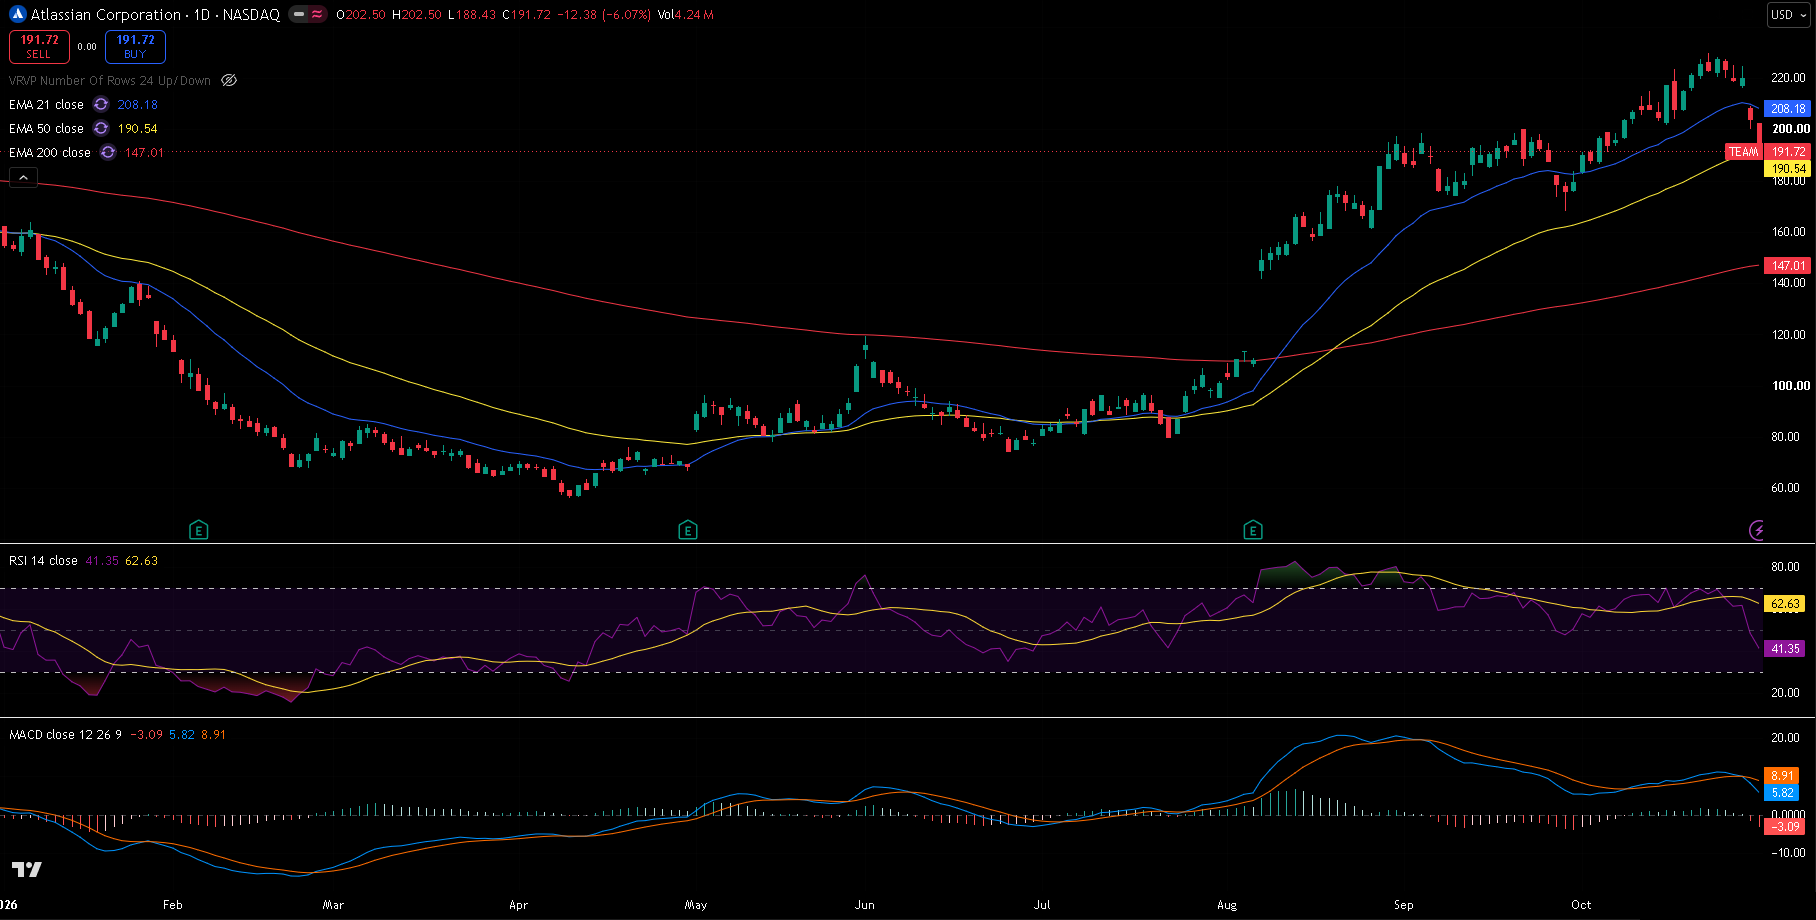This screenshot has height=920, width=1816.
Task: Click the 191.72 BUY button
Action: [x=135, y=47]
